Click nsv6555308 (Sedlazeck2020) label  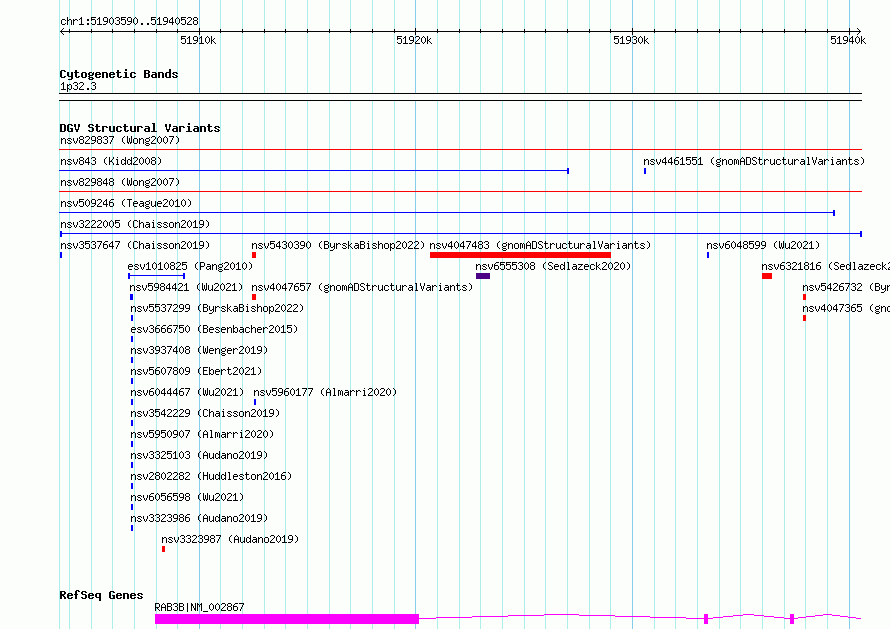[553, 266]
